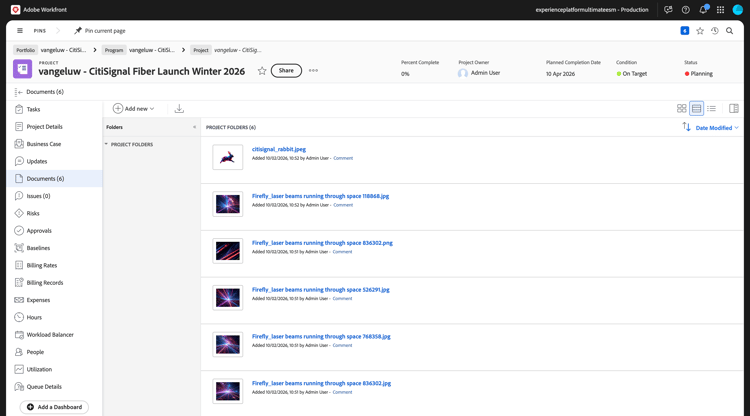Click the Billing Rates icon

coord(19,265)
